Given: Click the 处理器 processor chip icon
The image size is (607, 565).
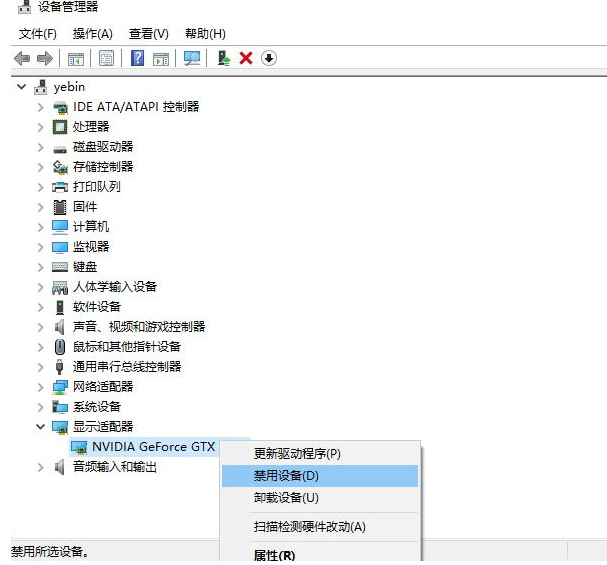Looking at the screenshot, I should point(60,127).
